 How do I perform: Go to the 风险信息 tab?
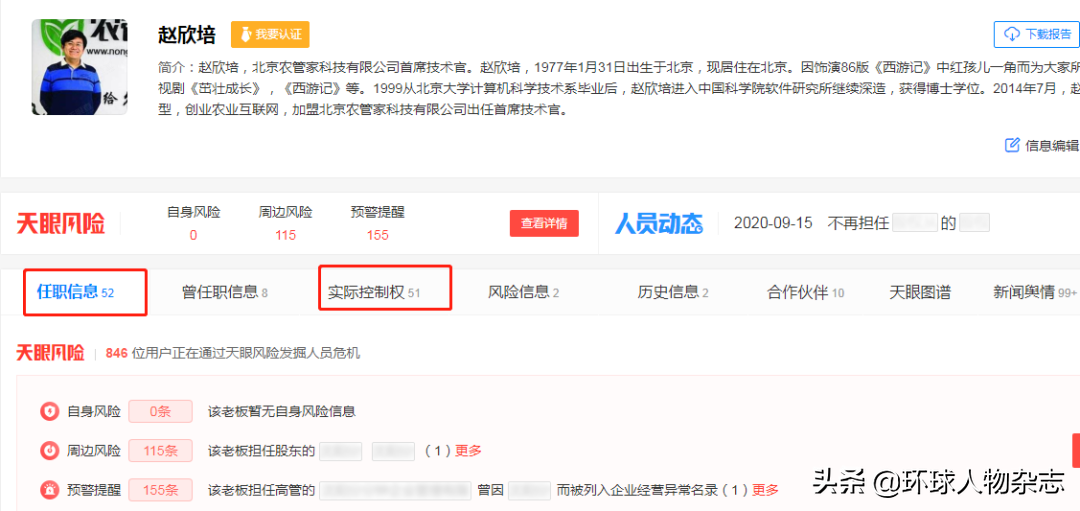(523, 292)
